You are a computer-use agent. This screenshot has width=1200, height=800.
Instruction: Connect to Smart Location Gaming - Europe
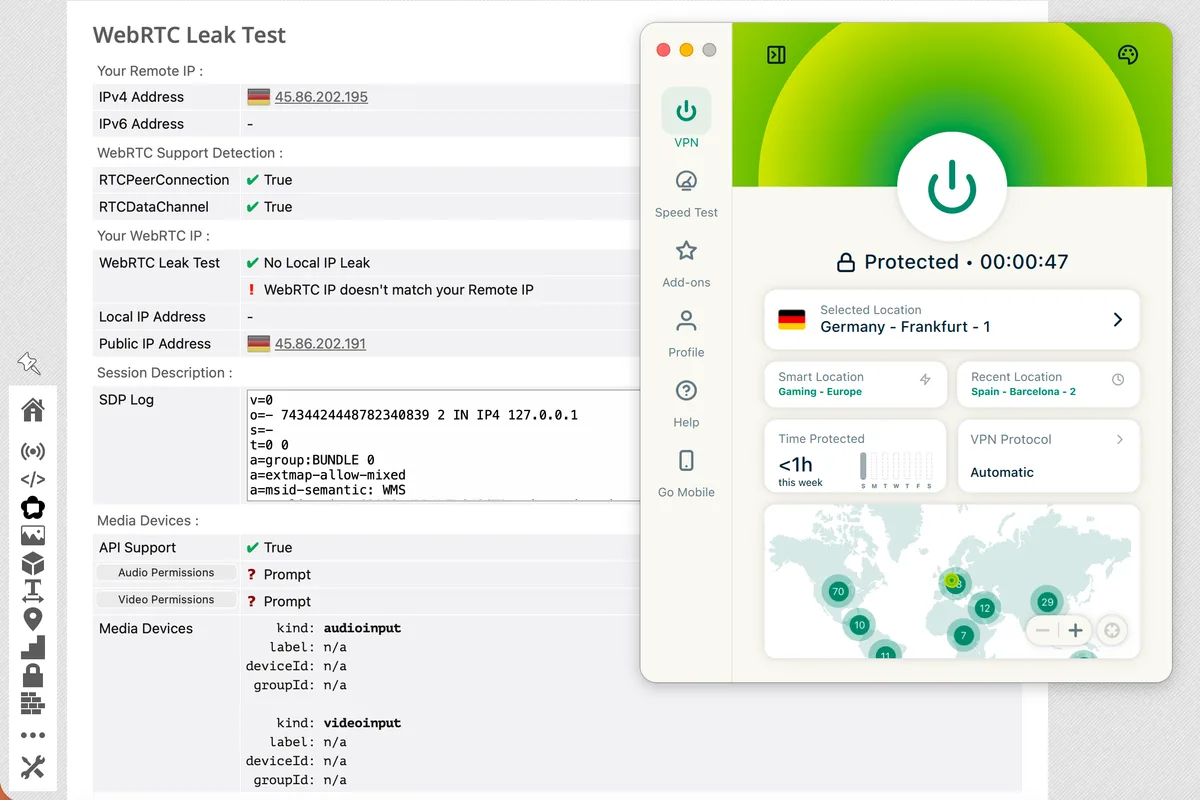coord(855,384)
